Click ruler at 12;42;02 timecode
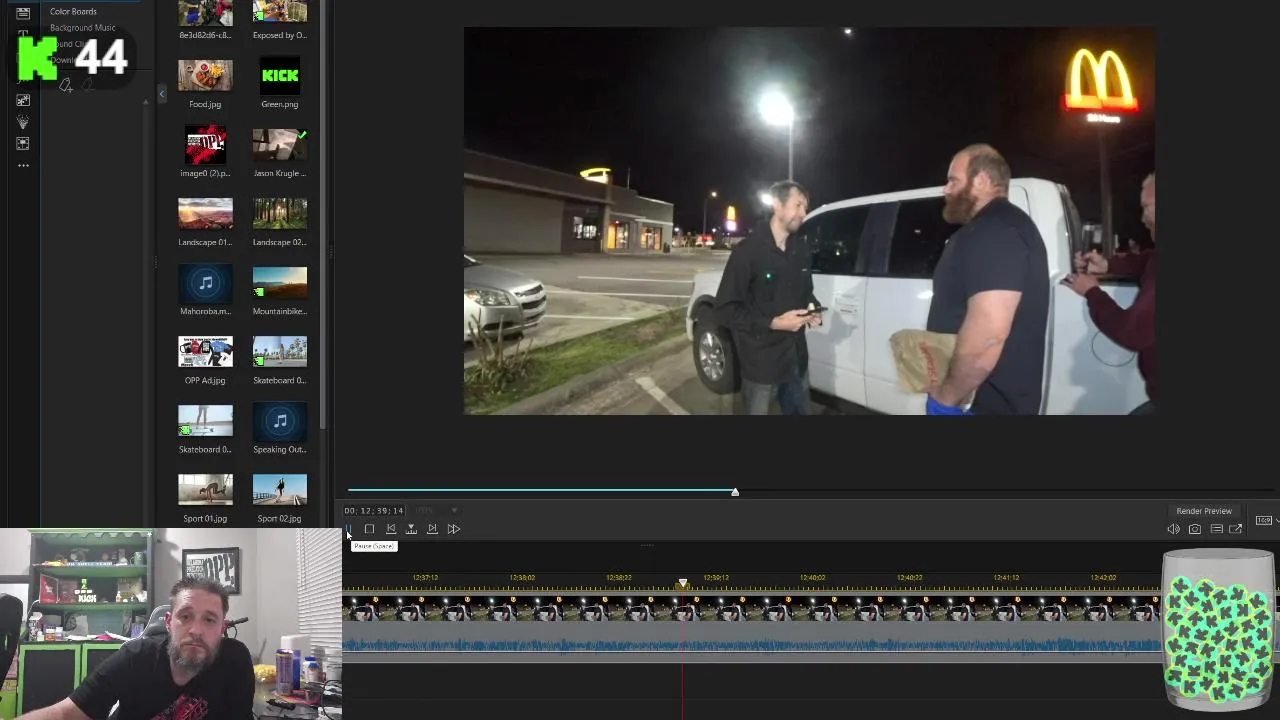 1103,578
